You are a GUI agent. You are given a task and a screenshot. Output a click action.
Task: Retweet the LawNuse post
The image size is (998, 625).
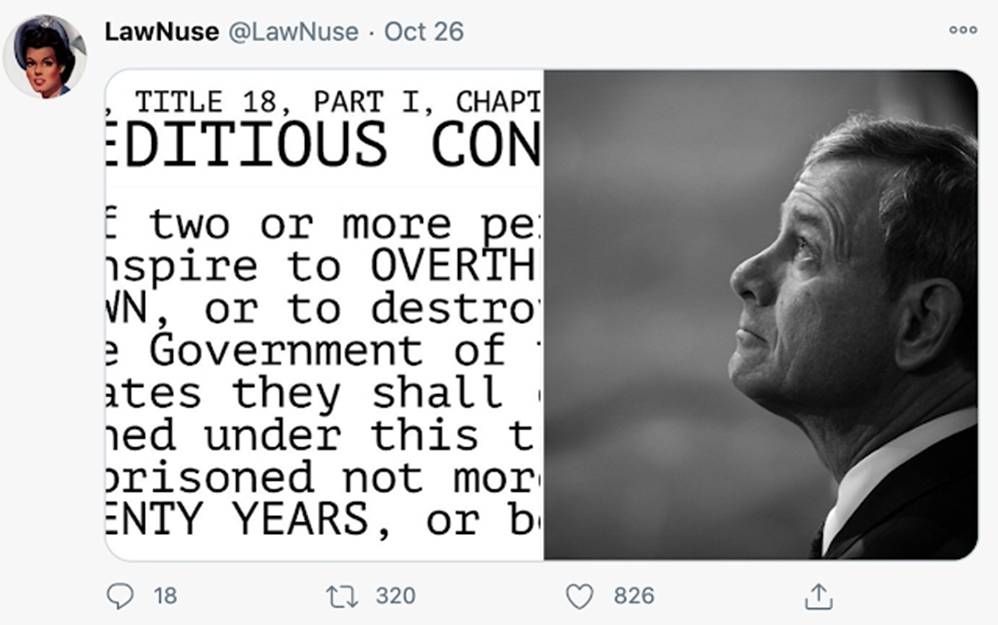click(x=340, y=596)
